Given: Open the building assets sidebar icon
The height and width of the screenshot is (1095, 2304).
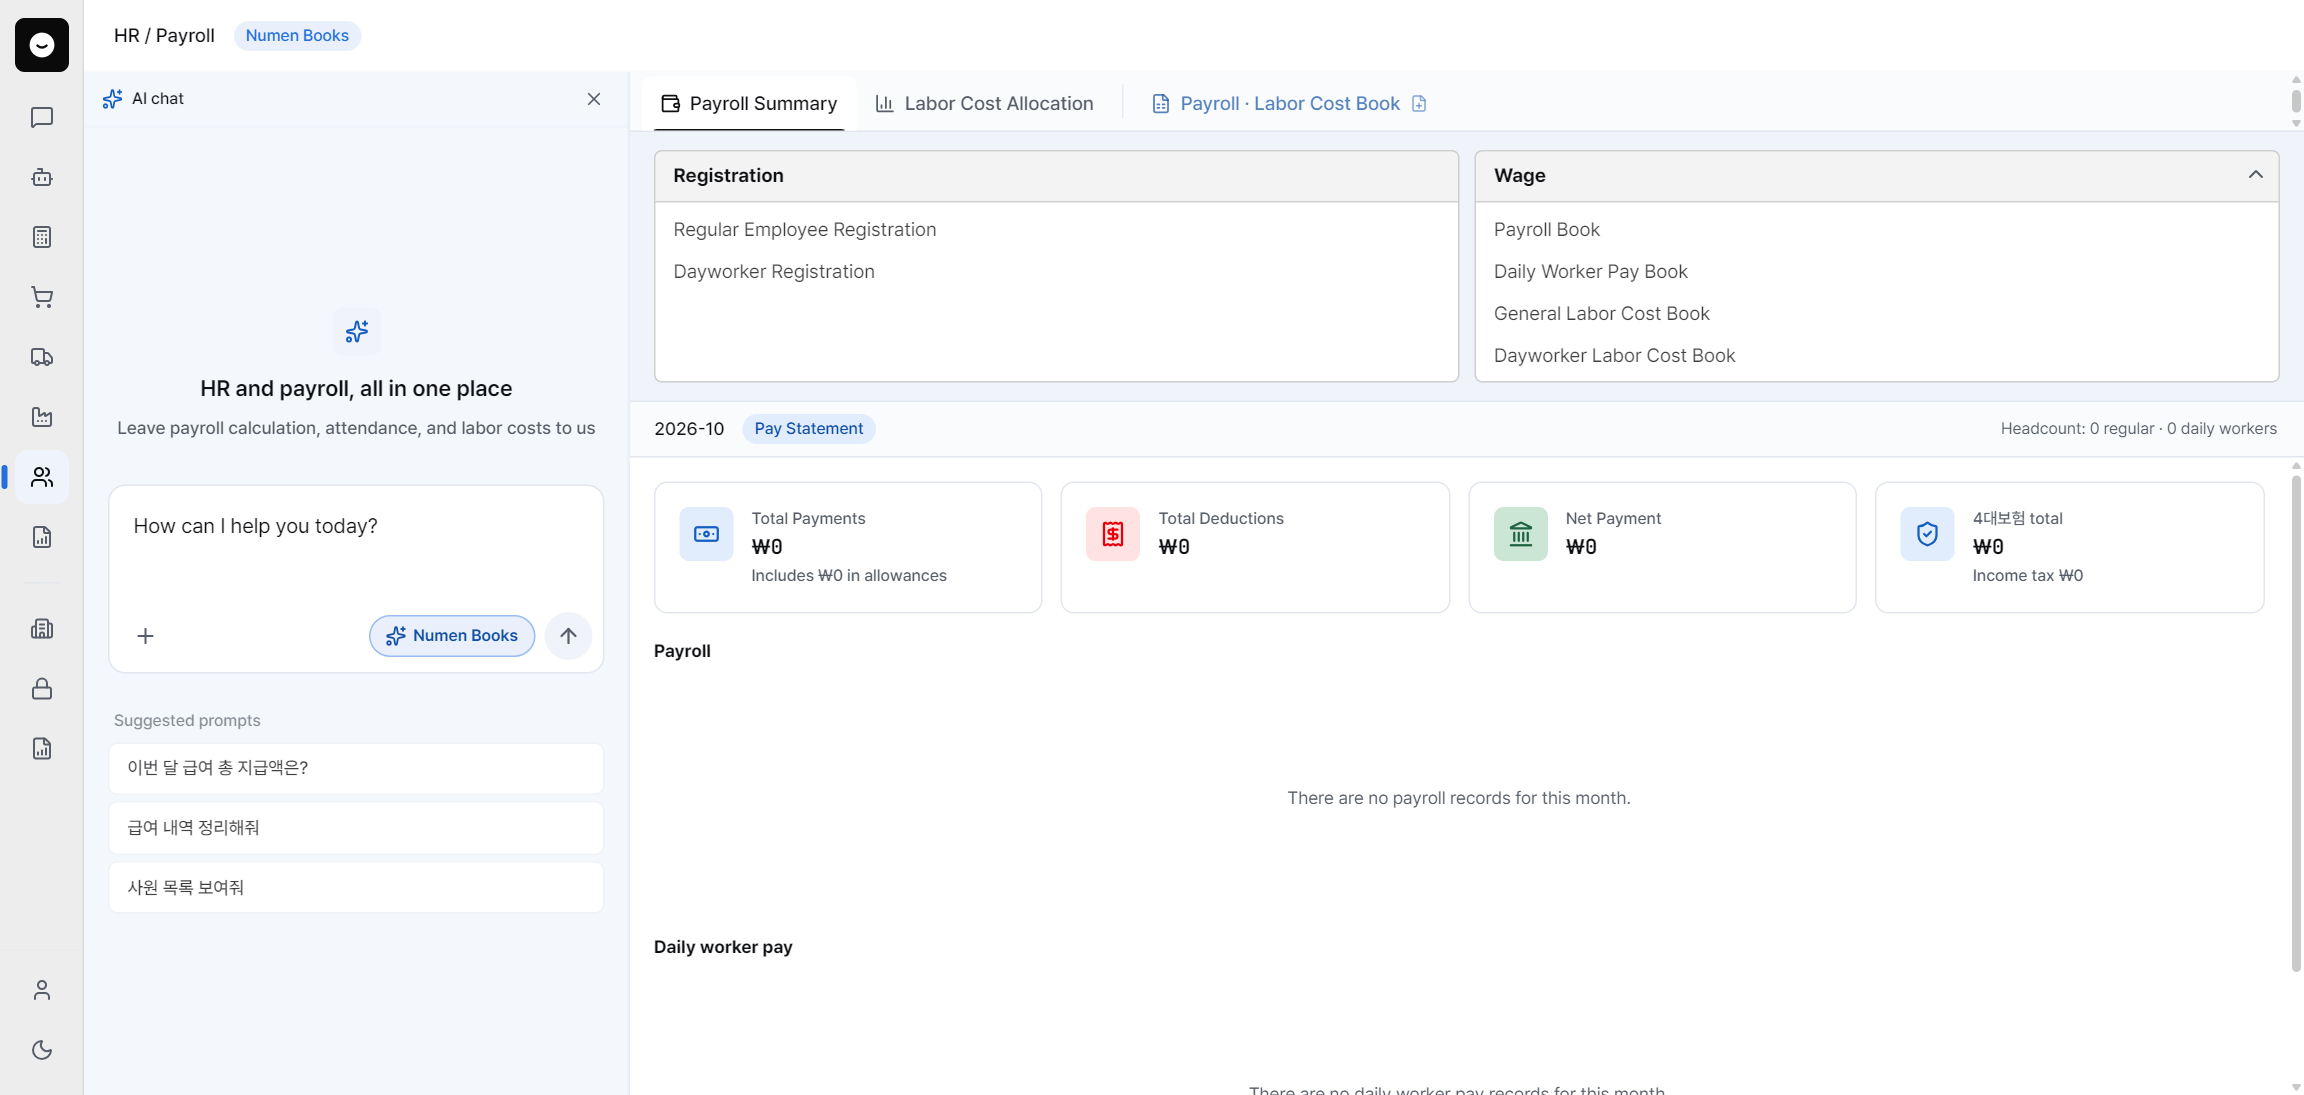Looking at the screenshot, I should coord(42,629).
